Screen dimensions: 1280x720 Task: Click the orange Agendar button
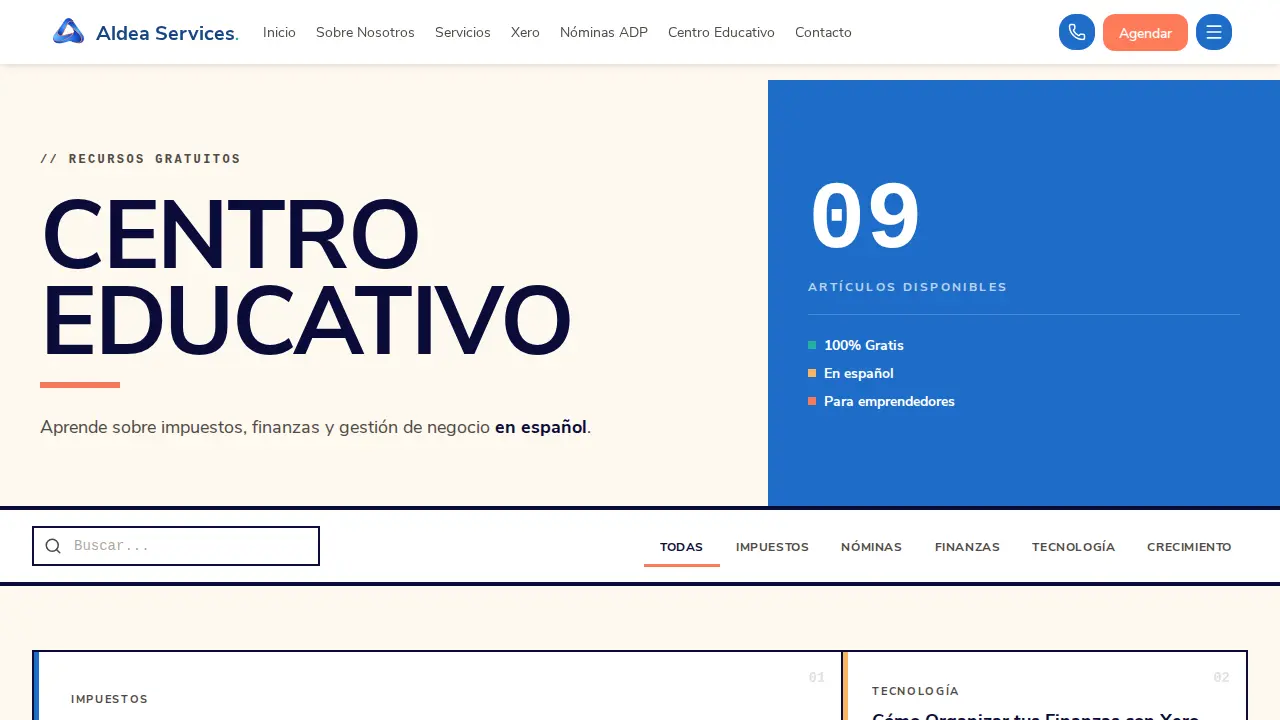(x=1145, y=32)
